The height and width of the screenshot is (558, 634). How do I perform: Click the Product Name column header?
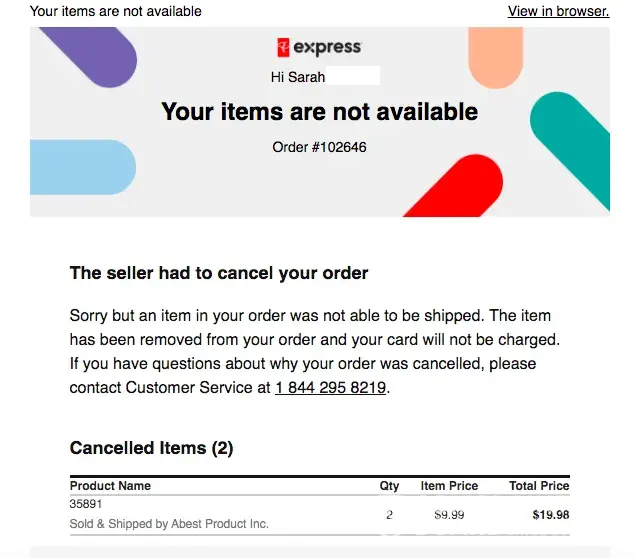110,486
